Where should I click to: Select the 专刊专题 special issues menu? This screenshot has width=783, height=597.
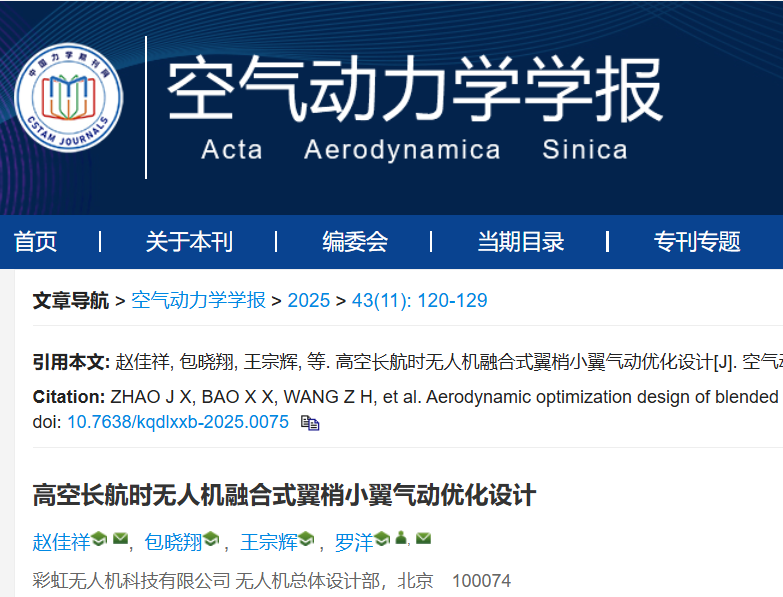coord(697,242)
